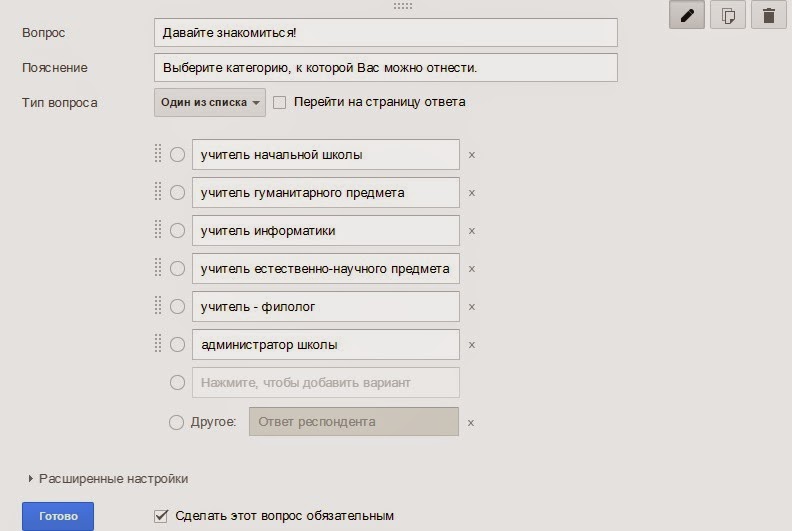
Task: Click the 'Пояснение' help text field
Action: point(386,68)
